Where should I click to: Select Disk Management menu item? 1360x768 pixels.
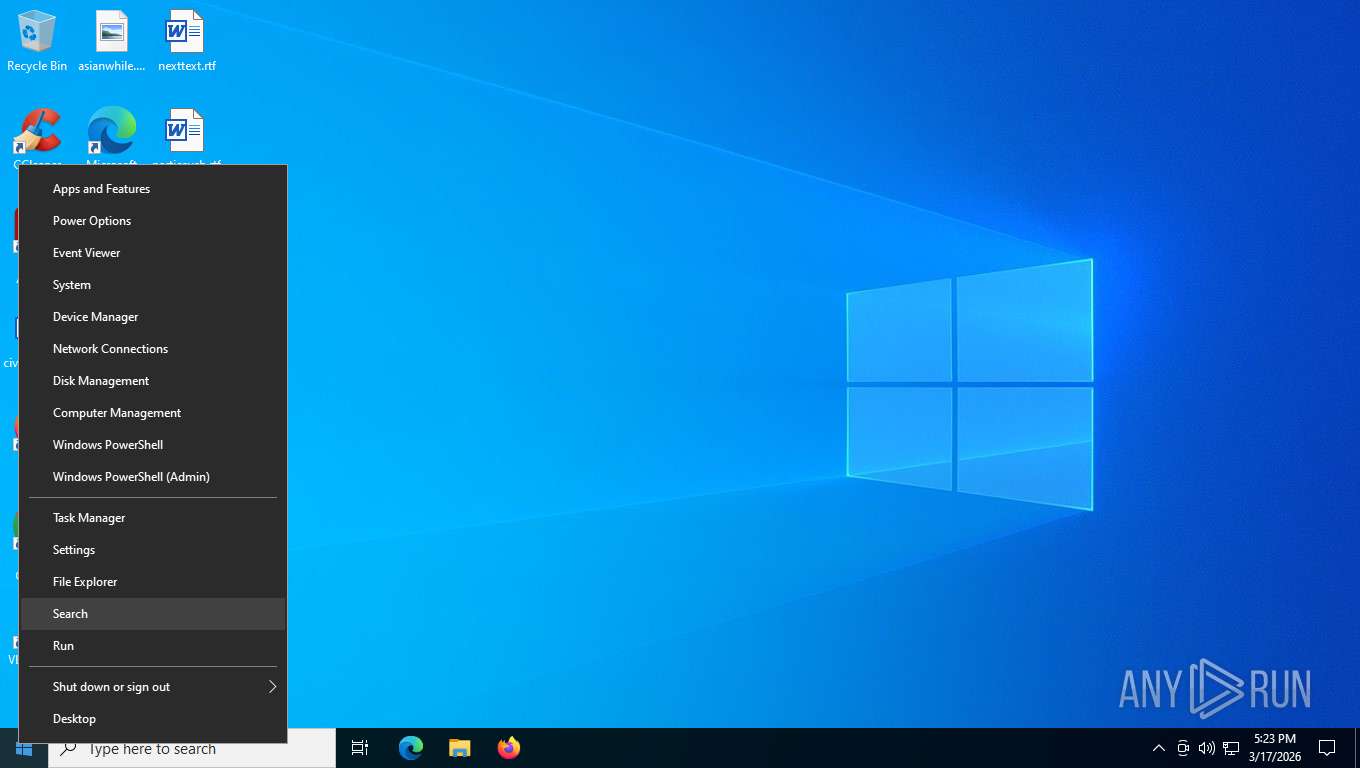coord(153,381)
